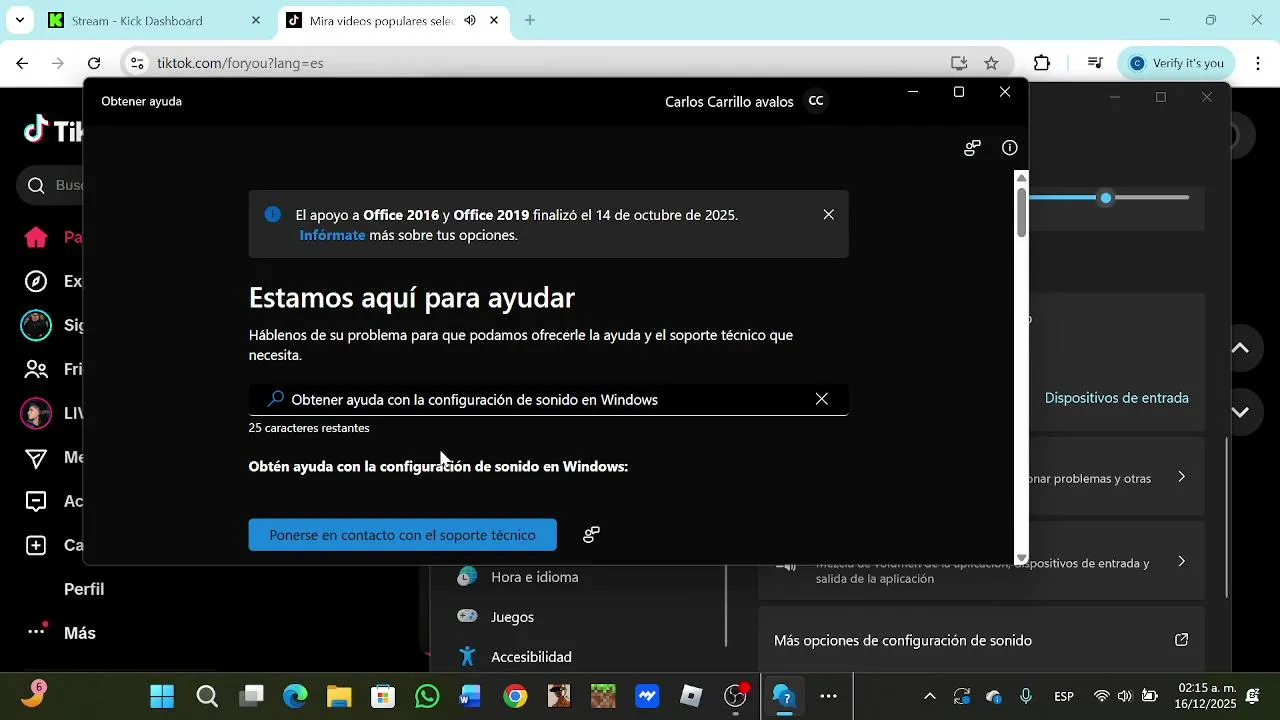Click Ponerse en contacto con el soporte técnico
Image resolution: width=1280 pixels, height=720 pixels.
click(402, 535)
